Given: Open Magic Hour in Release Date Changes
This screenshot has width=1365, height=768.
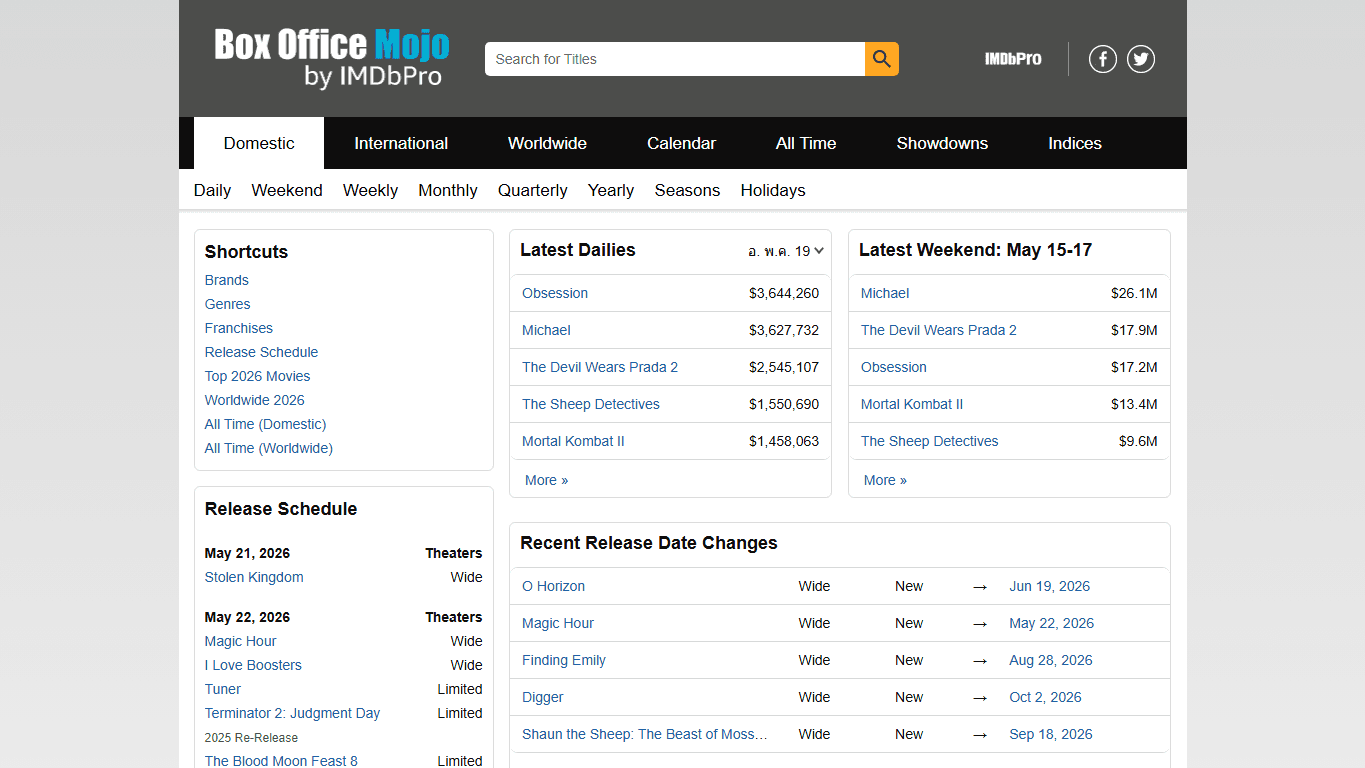Looking at the screenshot, I should click(x=558, y=623).
